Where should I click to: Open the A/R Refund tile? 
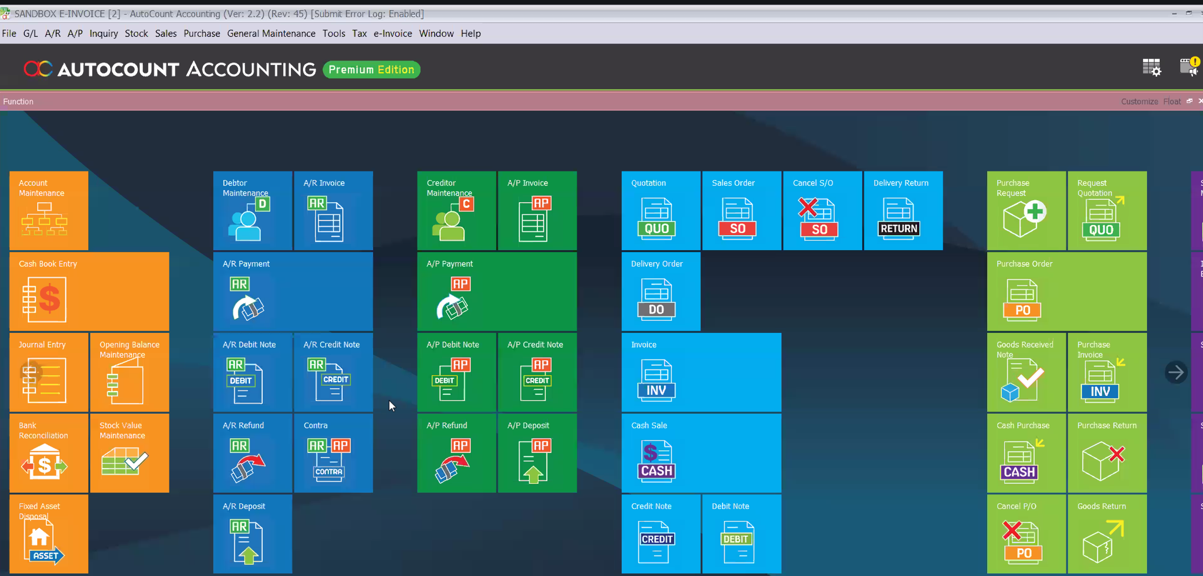tap(253, 454)
